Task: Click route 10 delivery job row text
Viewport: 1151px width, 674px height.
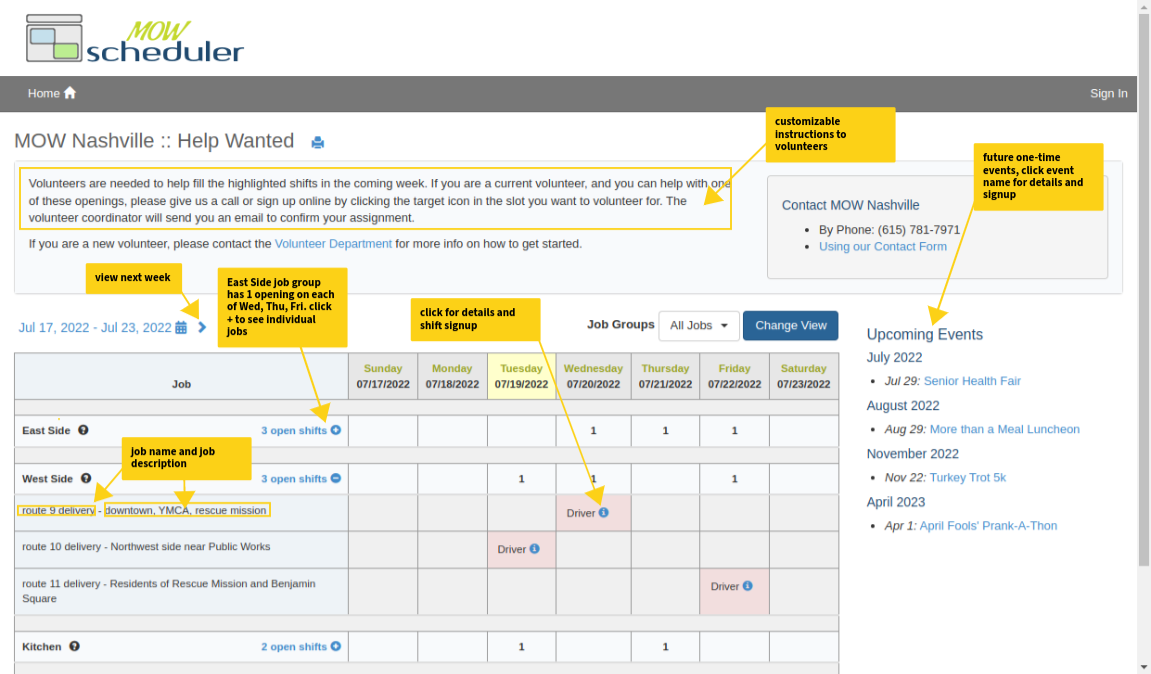Action: [x=146, y=546]
